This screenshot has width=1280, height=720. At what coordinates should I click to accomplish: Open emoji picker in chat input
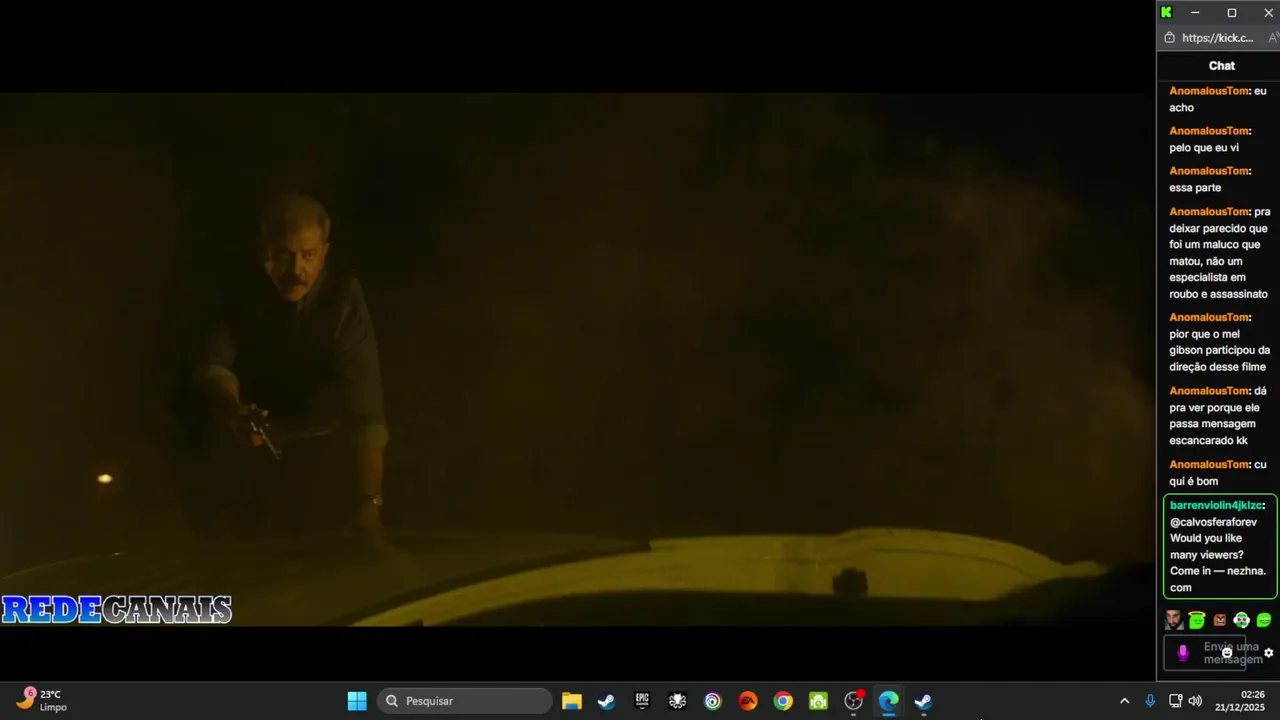[1227, 653]
